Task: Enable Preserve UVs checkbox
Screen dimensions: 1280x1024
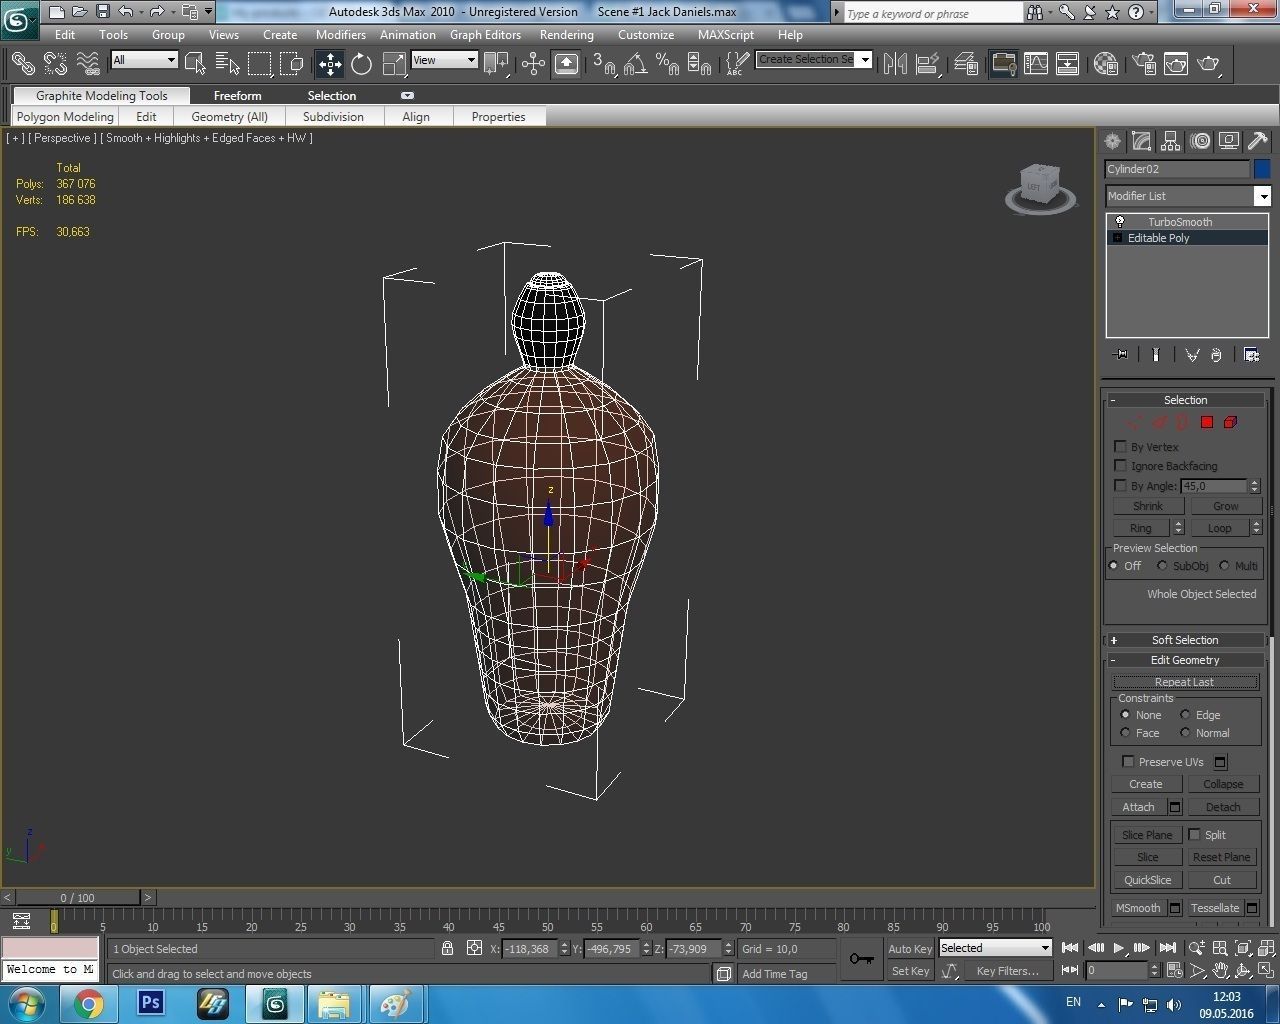Action: click(x=1128, y=762)
